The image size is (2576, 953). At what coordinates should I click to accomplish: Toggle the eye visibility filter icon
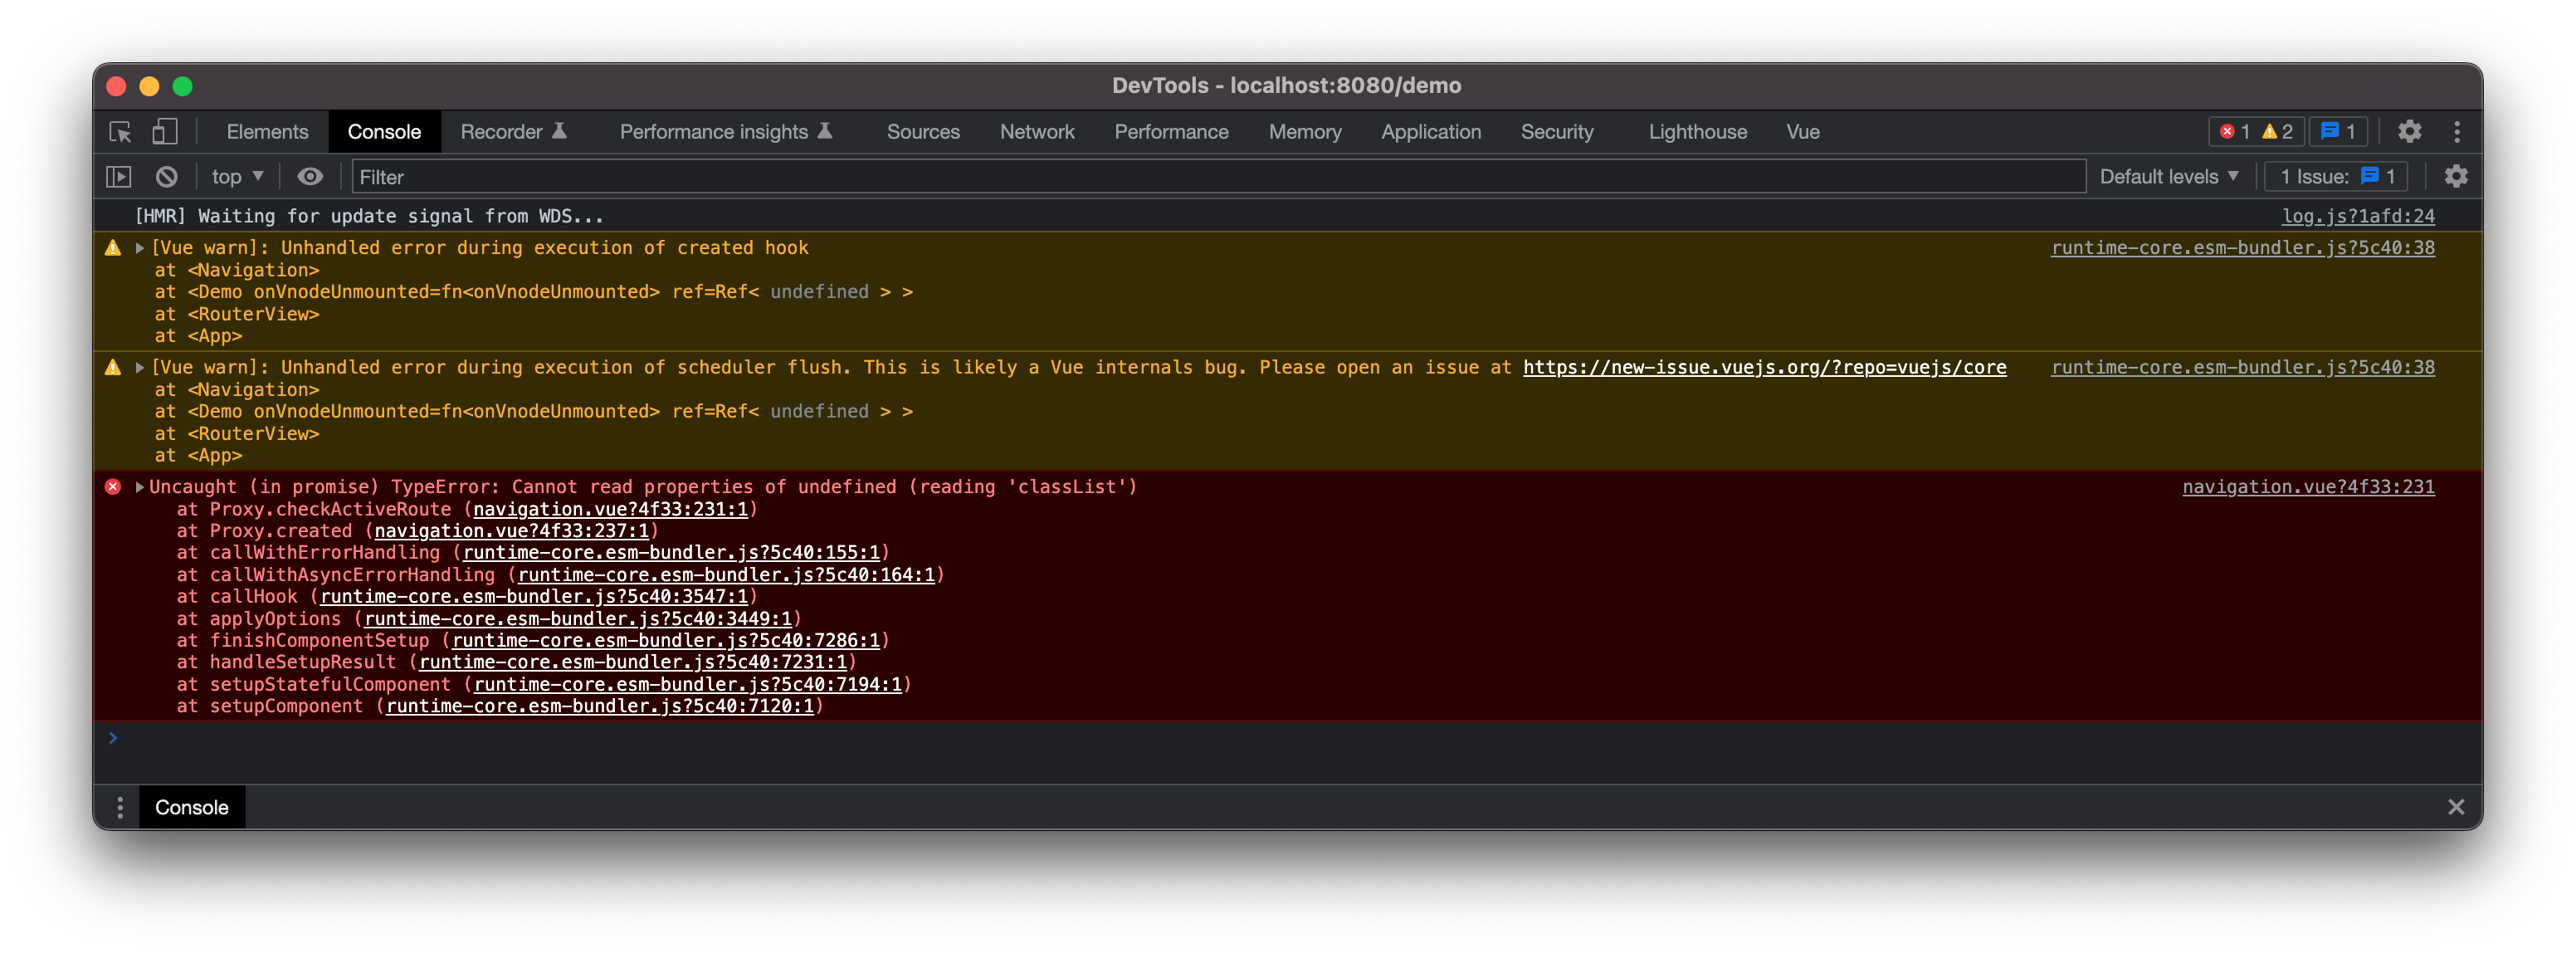click(x=310, y=176)
